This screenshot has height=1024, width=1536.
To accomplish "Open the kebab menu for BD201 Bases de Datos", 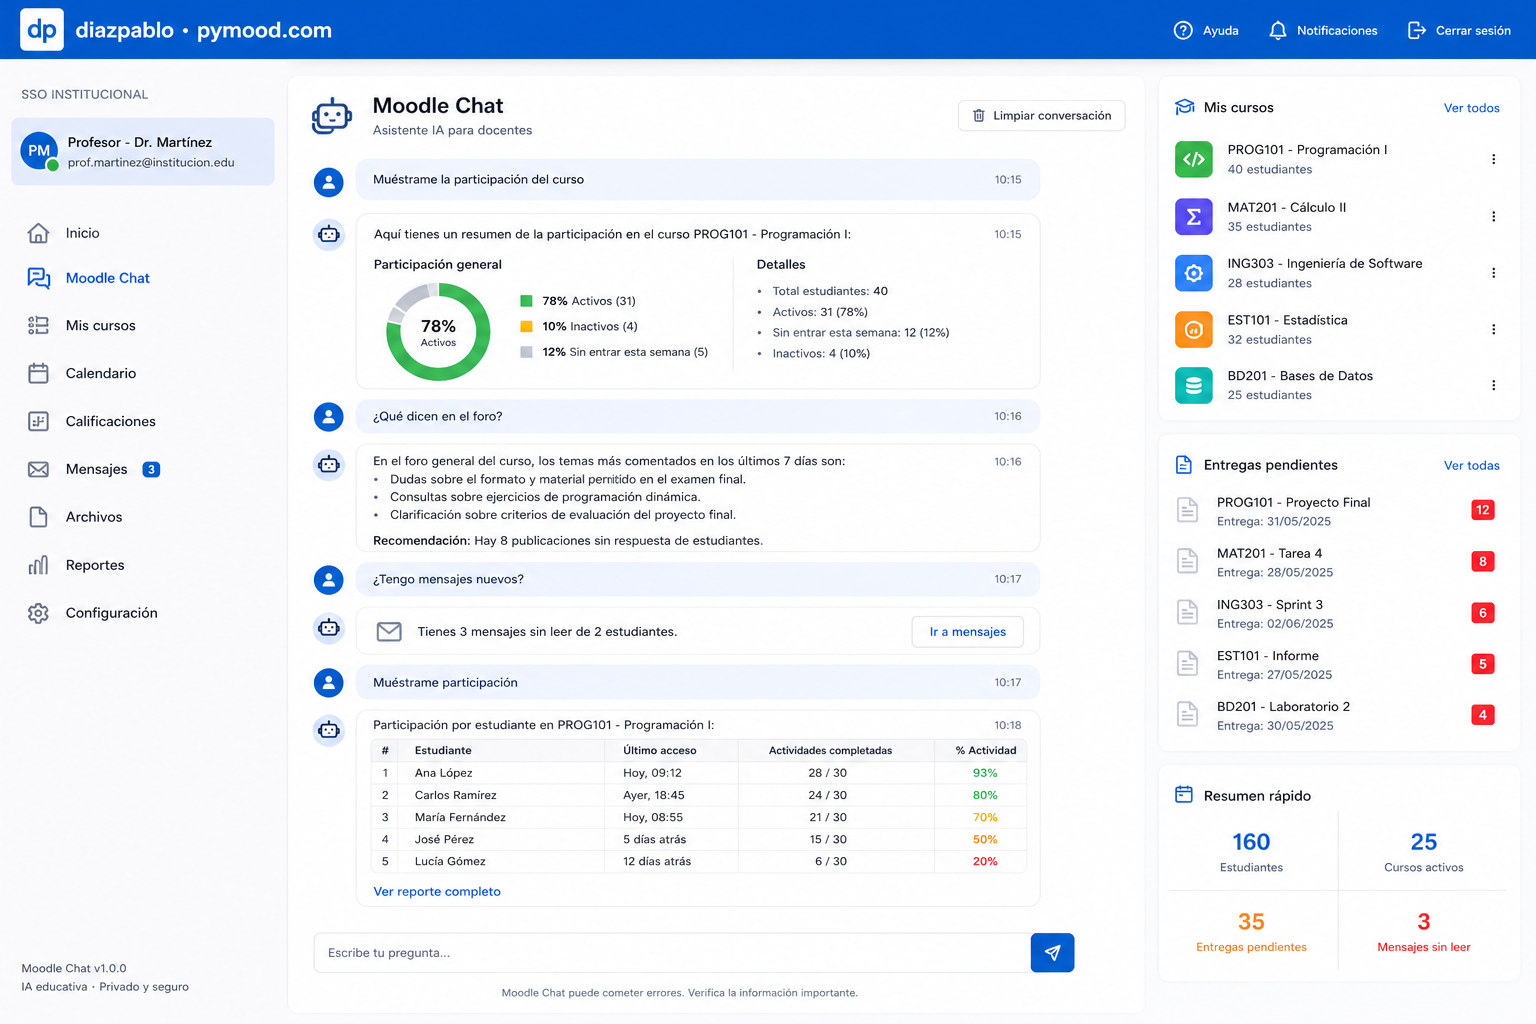I will coord(1493,385).
